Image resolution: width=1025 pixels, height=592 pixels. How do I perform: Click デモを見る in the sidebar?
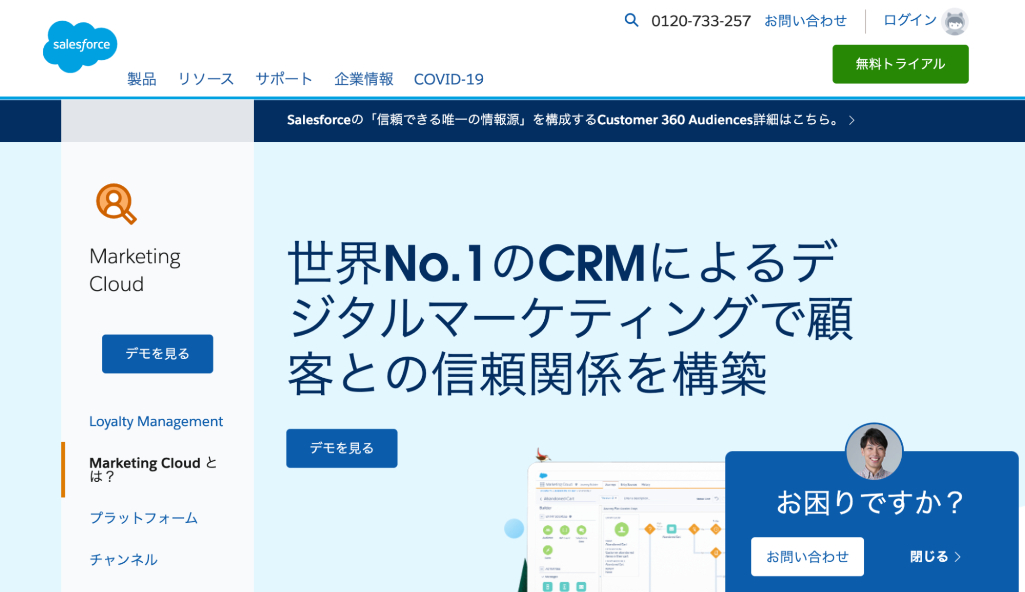[157, 353]
